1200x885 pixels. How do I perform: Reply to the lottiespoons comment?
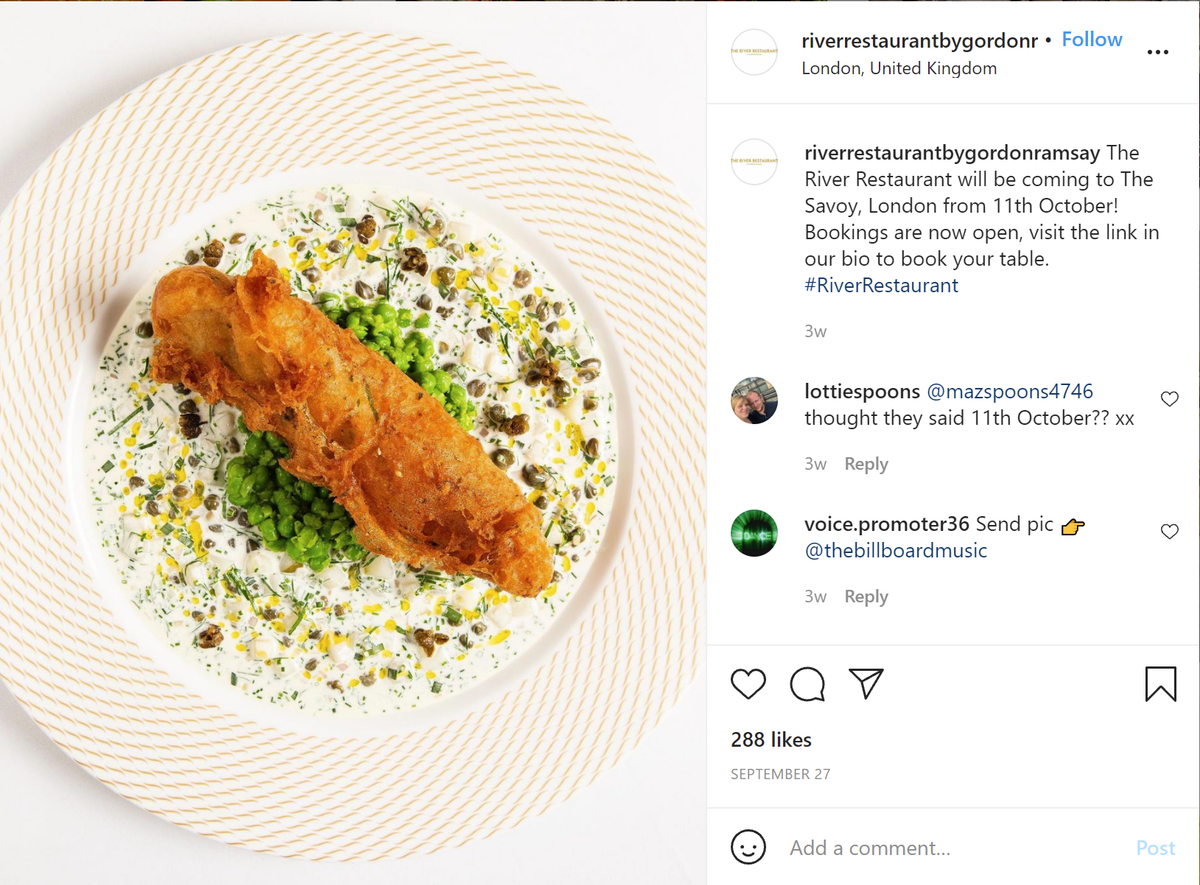(x=866, y=464)
